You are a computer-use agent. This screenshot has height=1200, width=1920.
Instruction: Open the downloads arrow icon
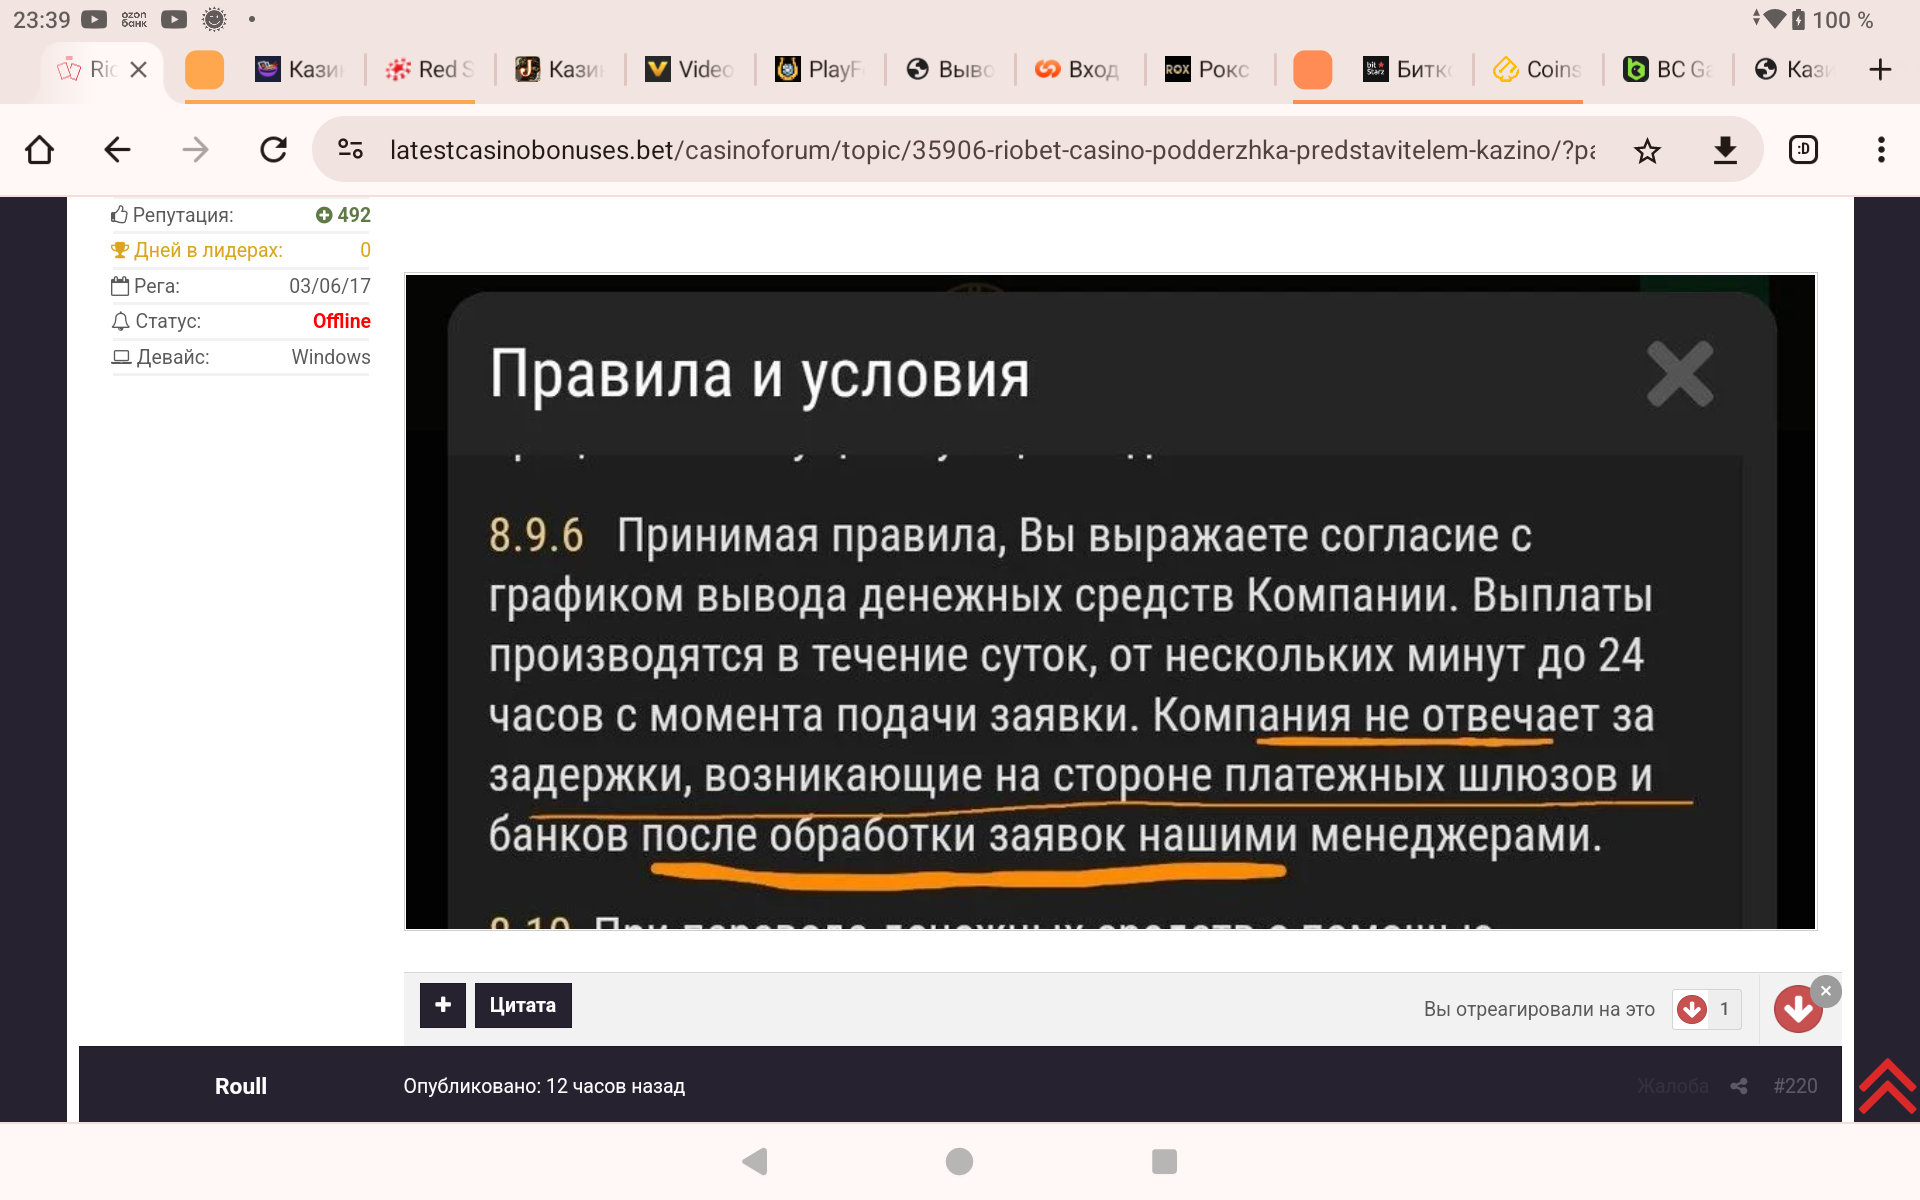pos(1725,151)
